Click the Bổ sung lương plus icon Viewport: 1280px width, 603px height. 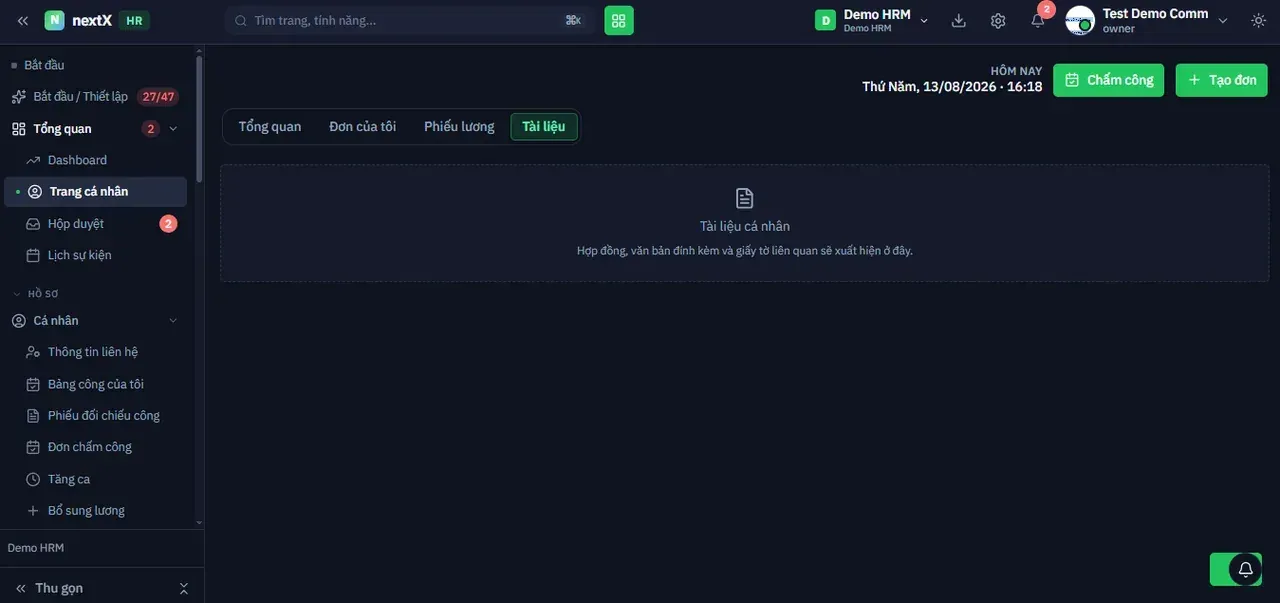click(34, 510)
